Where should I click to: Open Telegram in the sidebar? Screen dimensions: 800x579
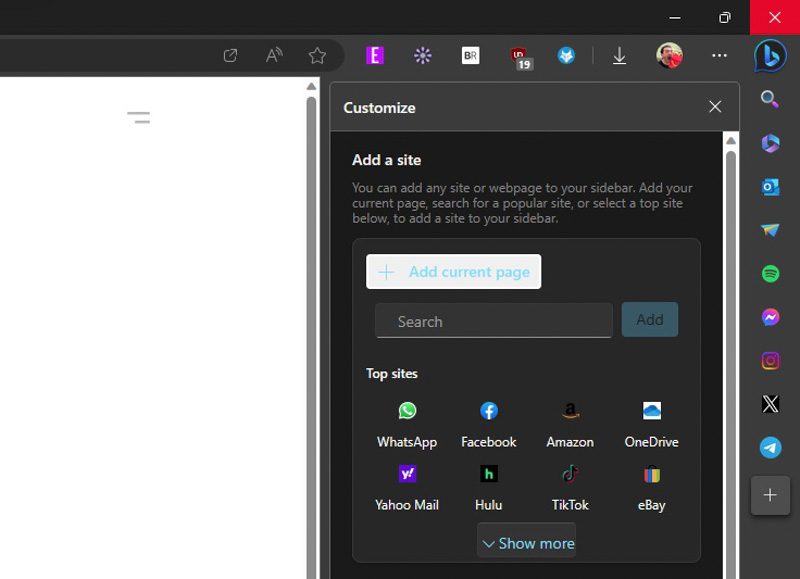[770, 447]
